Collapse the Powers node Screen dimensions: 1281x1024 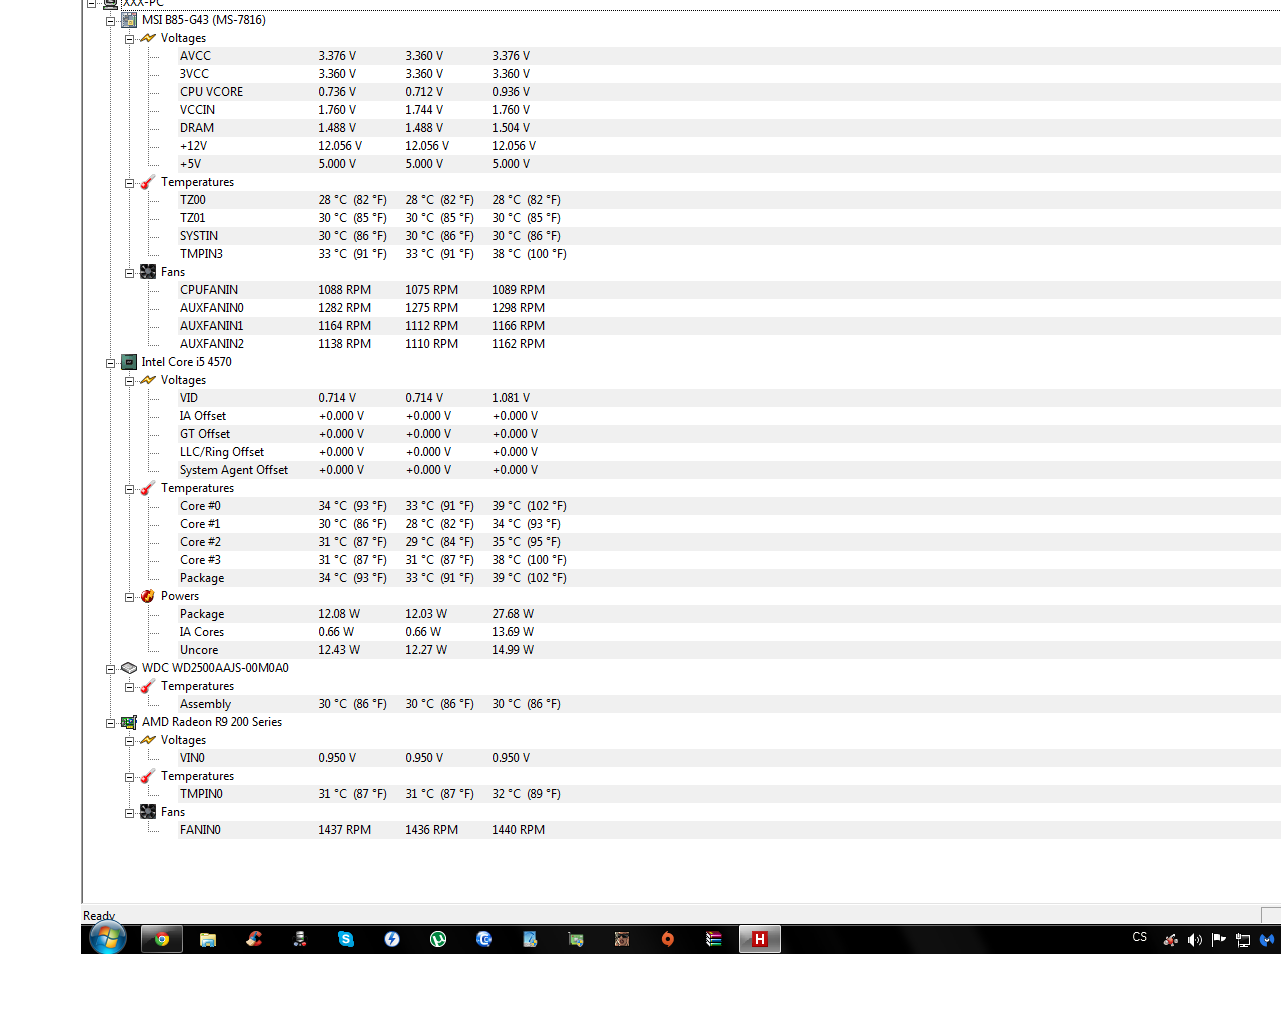[130, 597]
